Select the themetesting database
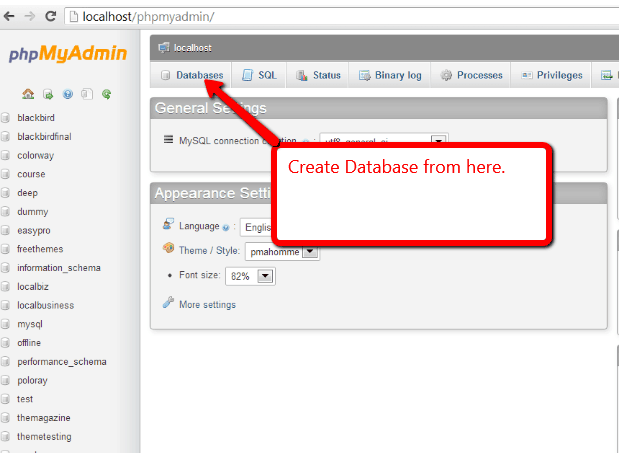 point(44,436)
